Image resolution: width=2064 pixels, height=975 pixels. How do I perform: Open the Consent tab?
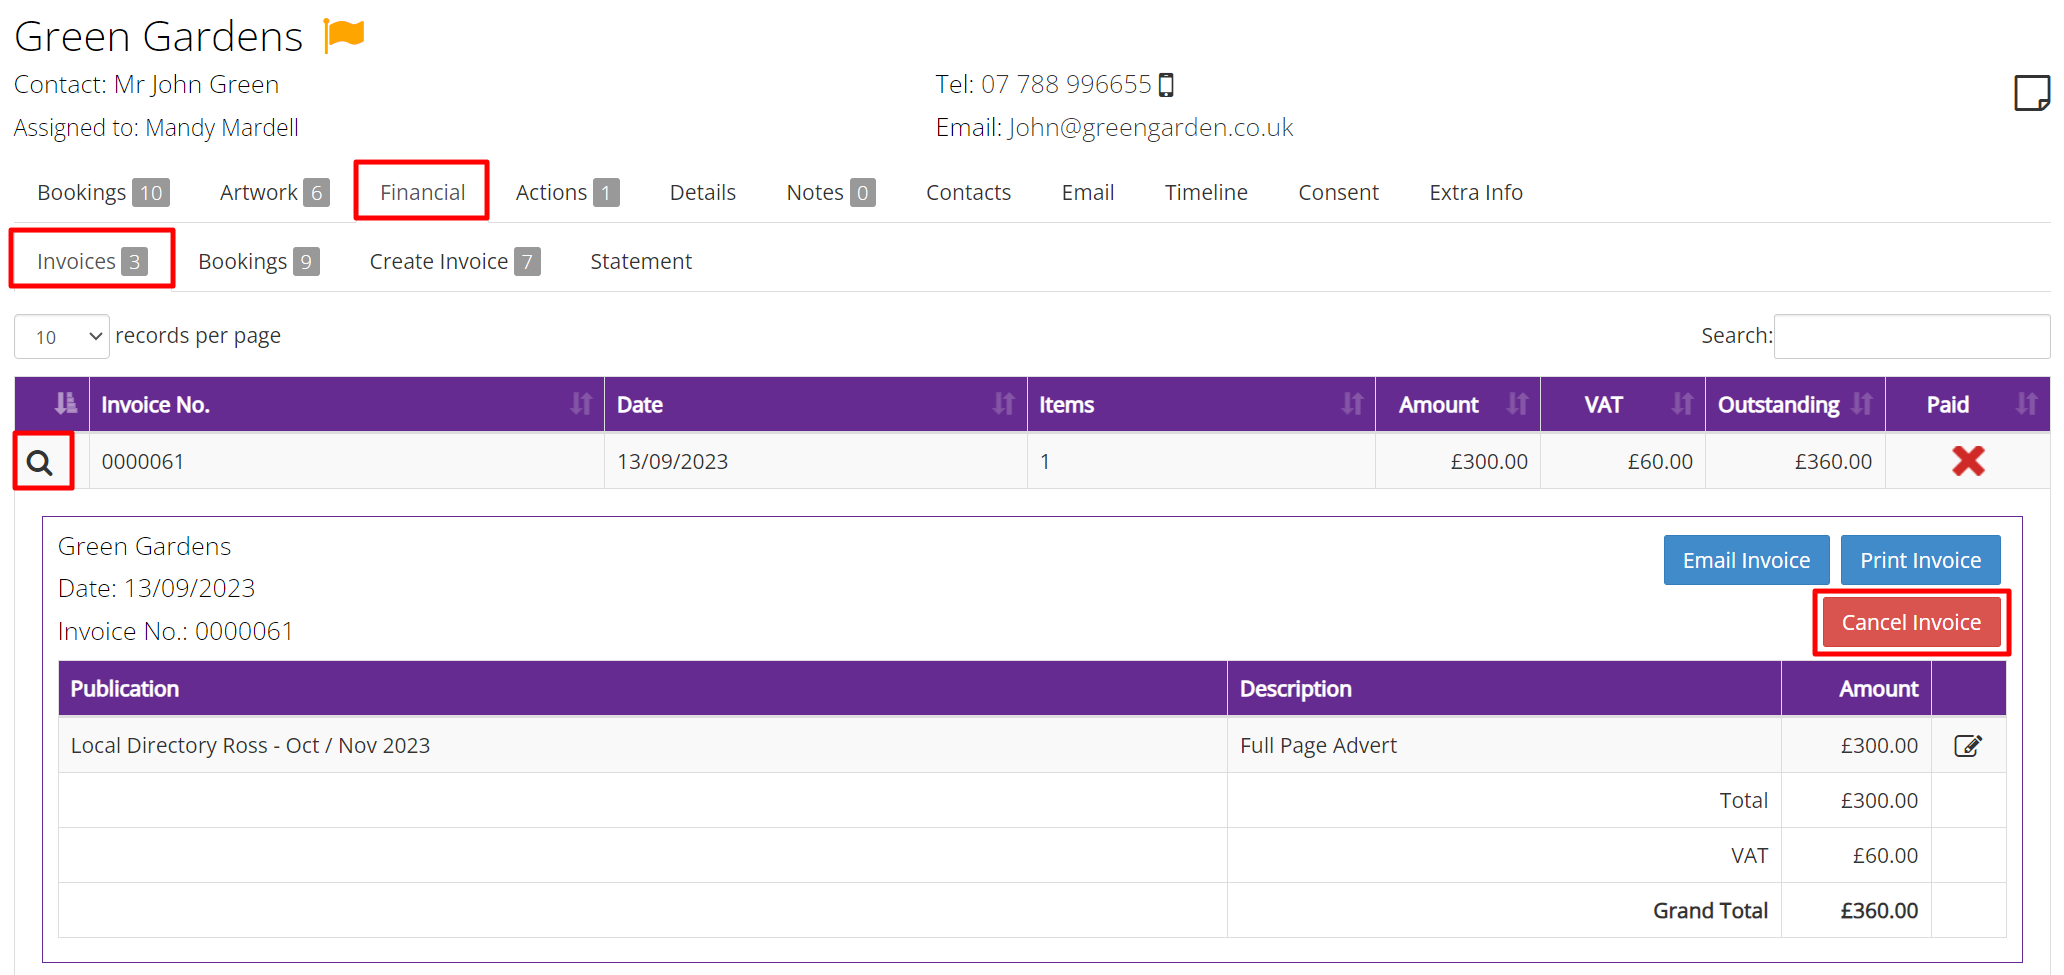tap(1338, 192)
